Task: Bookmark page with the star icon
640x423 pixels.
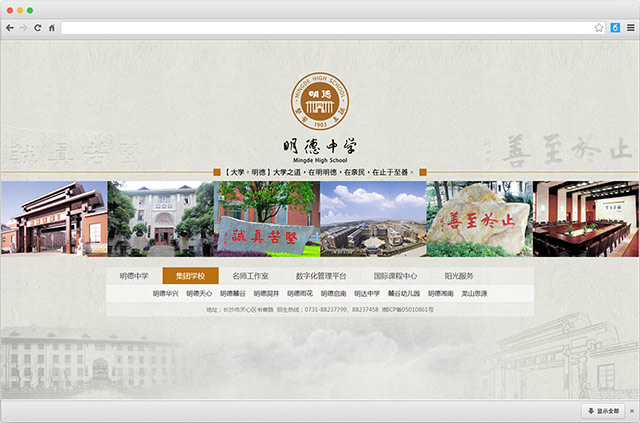Action: [600, 28]
